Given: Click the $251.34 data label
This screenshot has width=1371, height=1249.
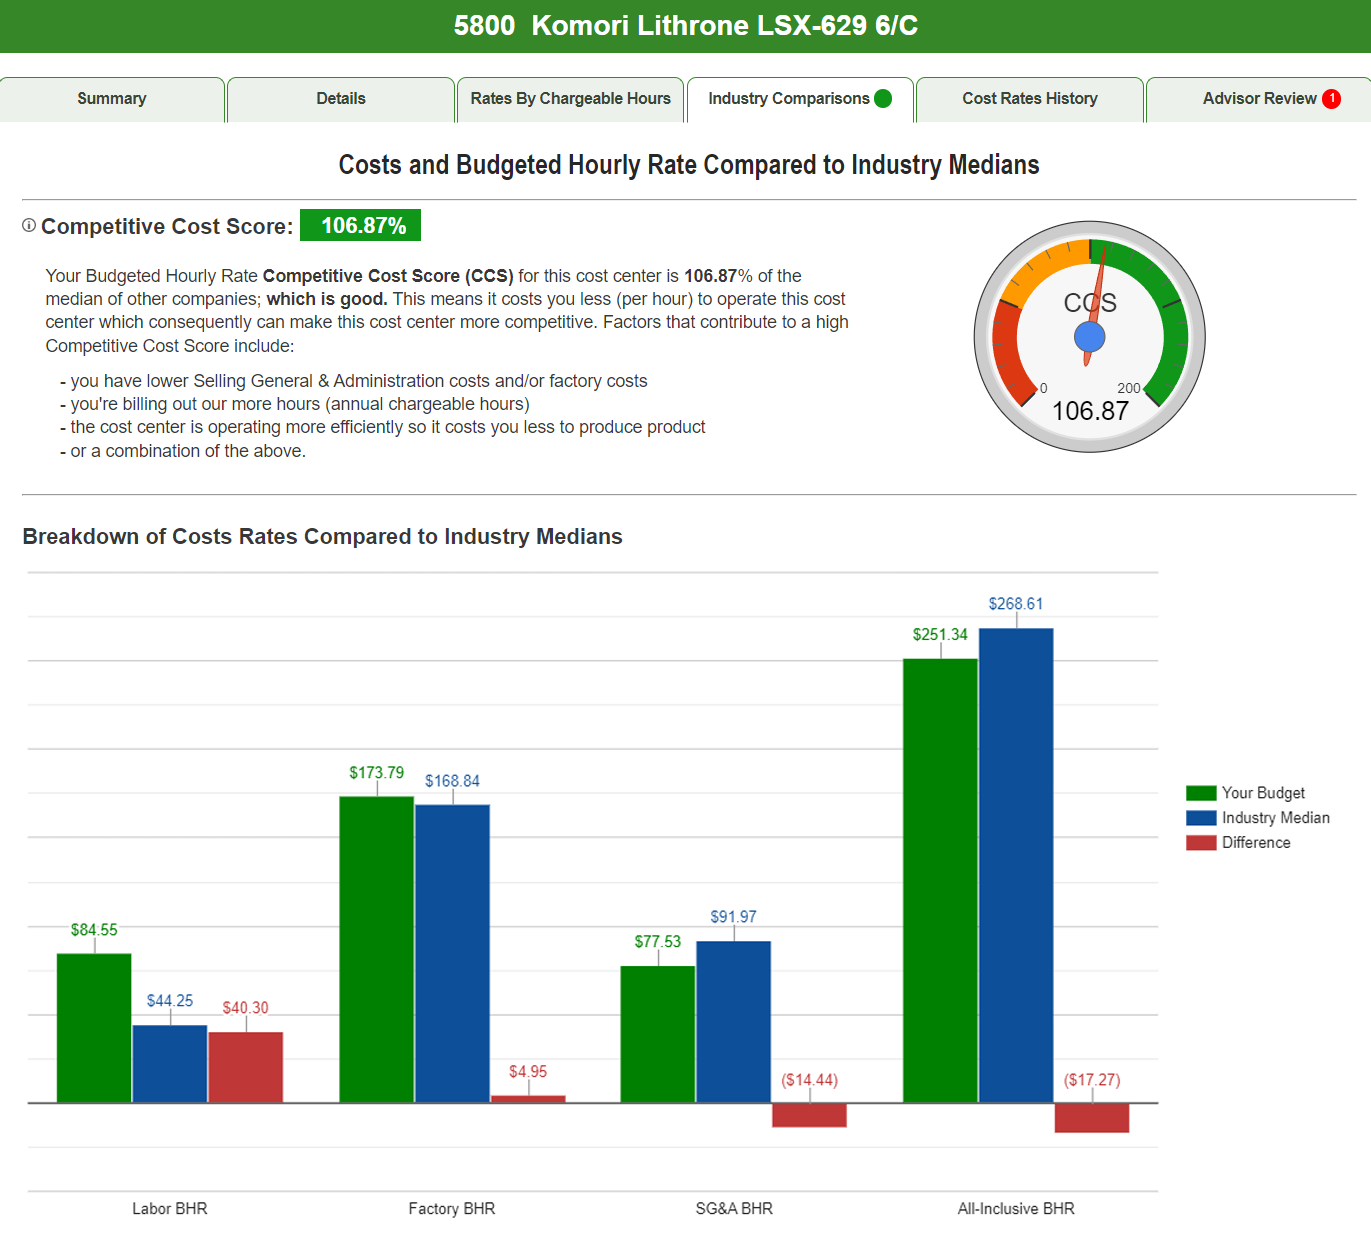Looking at the screenshot, I should (940, 635).
